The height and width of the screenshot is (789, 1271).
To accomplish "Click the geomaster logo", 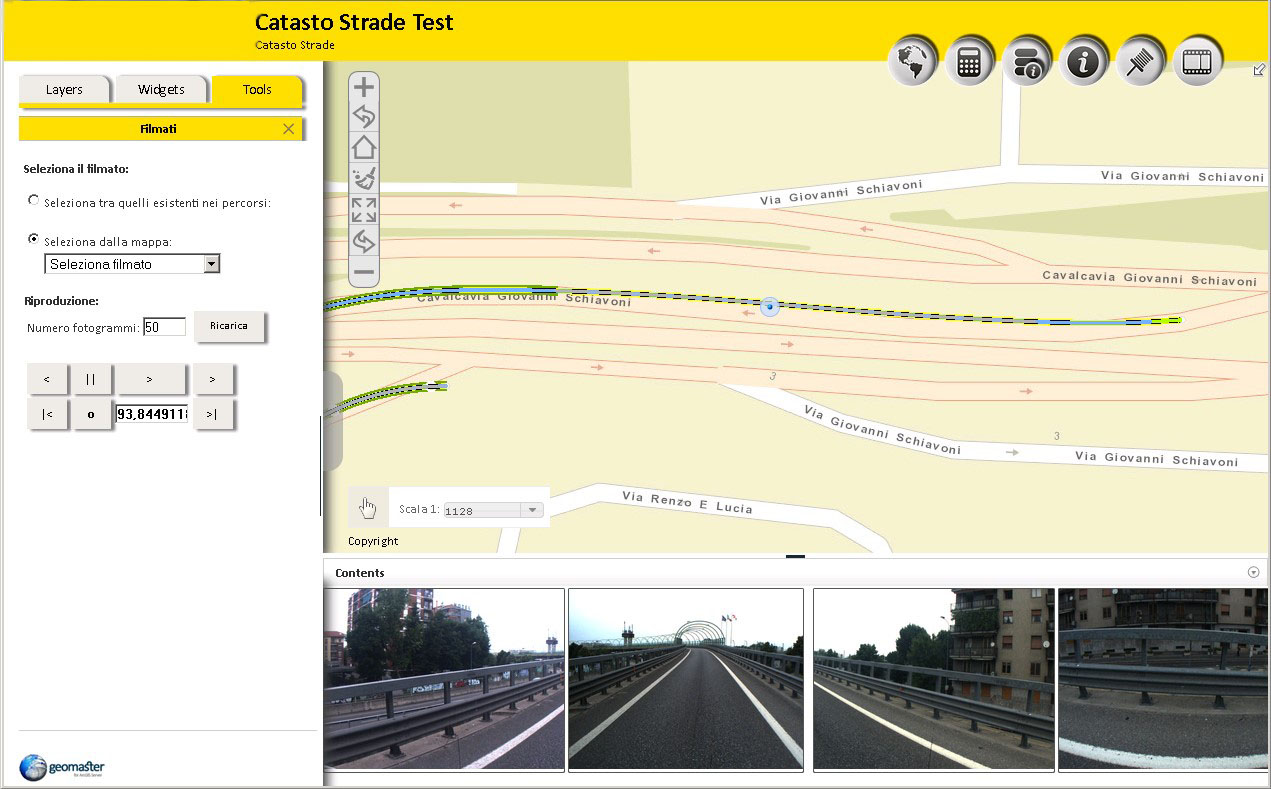I will [x=62, y=767].
